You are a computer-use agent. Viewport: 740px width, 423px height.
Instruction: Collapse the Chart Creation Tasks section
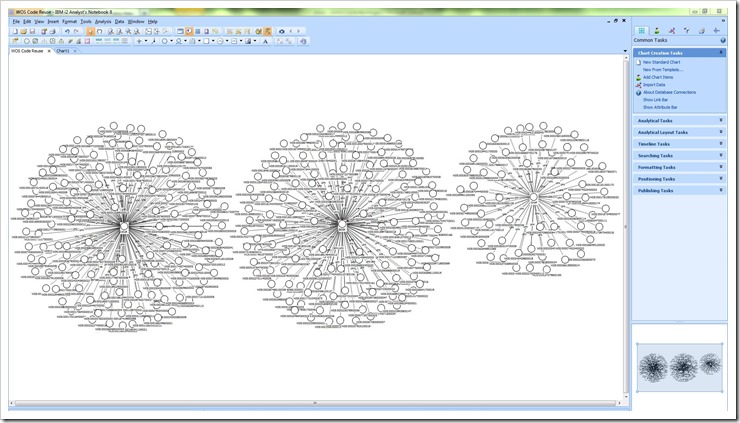pyautogui.click(x=721, y=53)
